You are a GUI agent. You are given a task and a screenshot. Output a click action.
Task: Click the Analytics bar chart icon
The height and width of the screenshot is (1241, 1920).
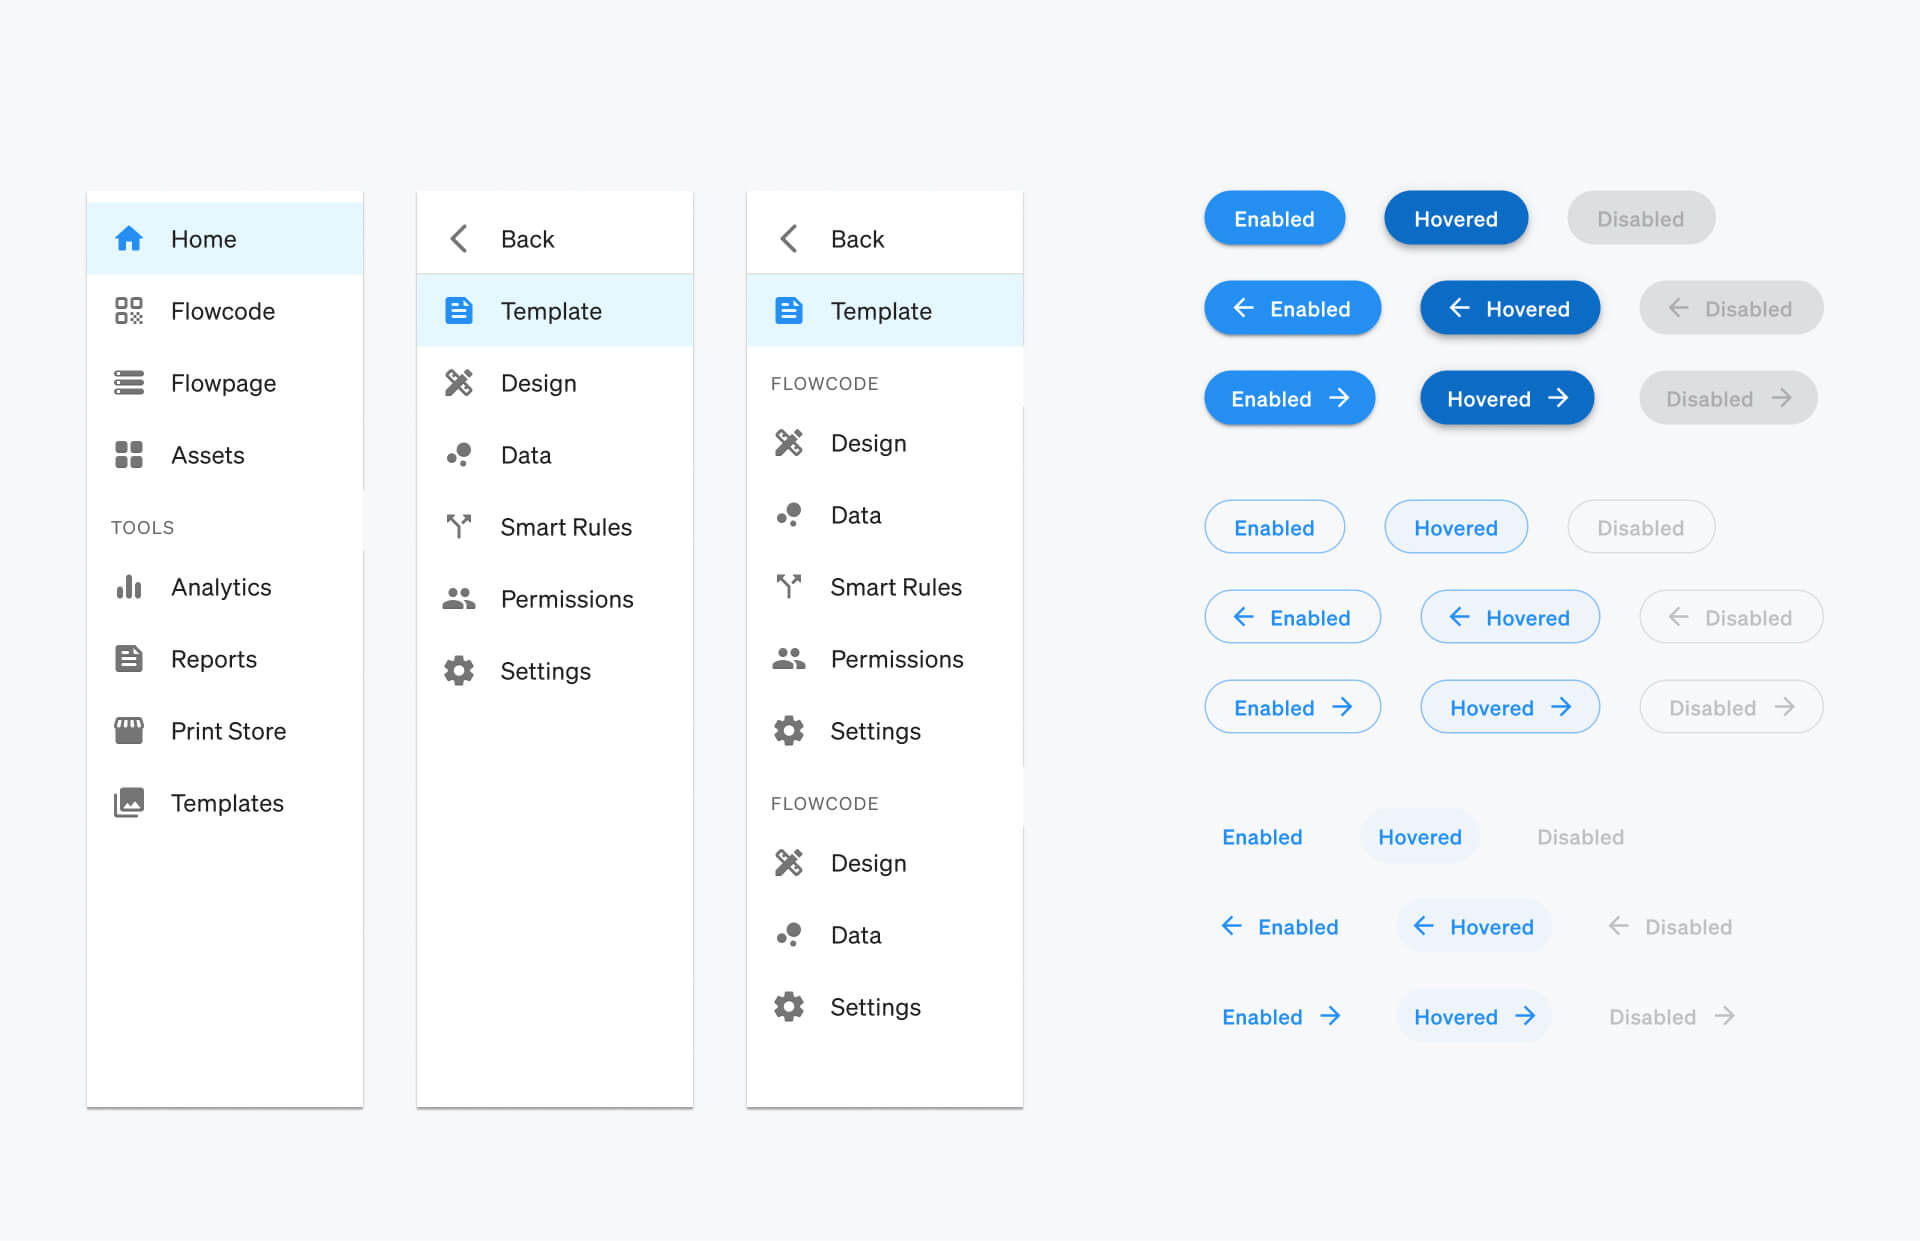click(129, 587)
